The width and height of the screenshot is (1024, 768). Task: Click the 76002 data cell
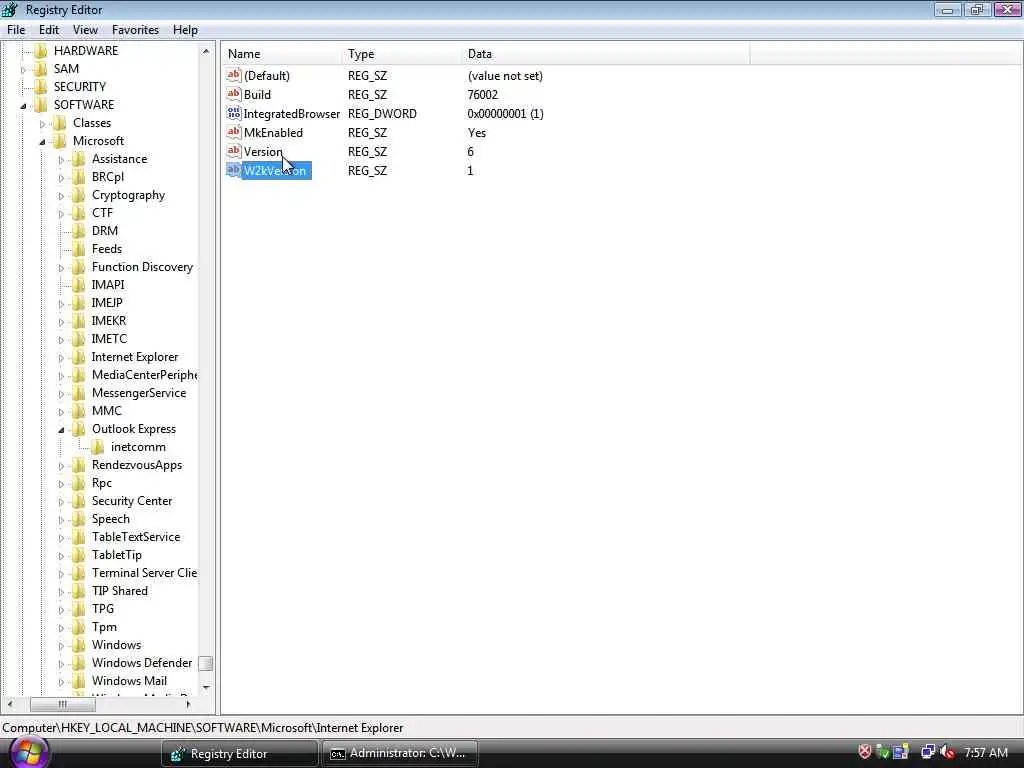click(x=483, y=95)
